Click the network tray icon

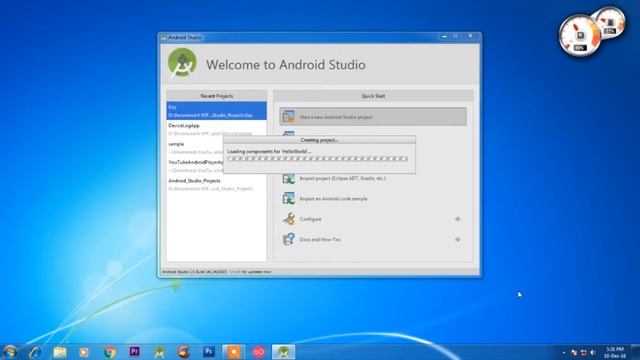pyautogui.click(x=584, y=353)
